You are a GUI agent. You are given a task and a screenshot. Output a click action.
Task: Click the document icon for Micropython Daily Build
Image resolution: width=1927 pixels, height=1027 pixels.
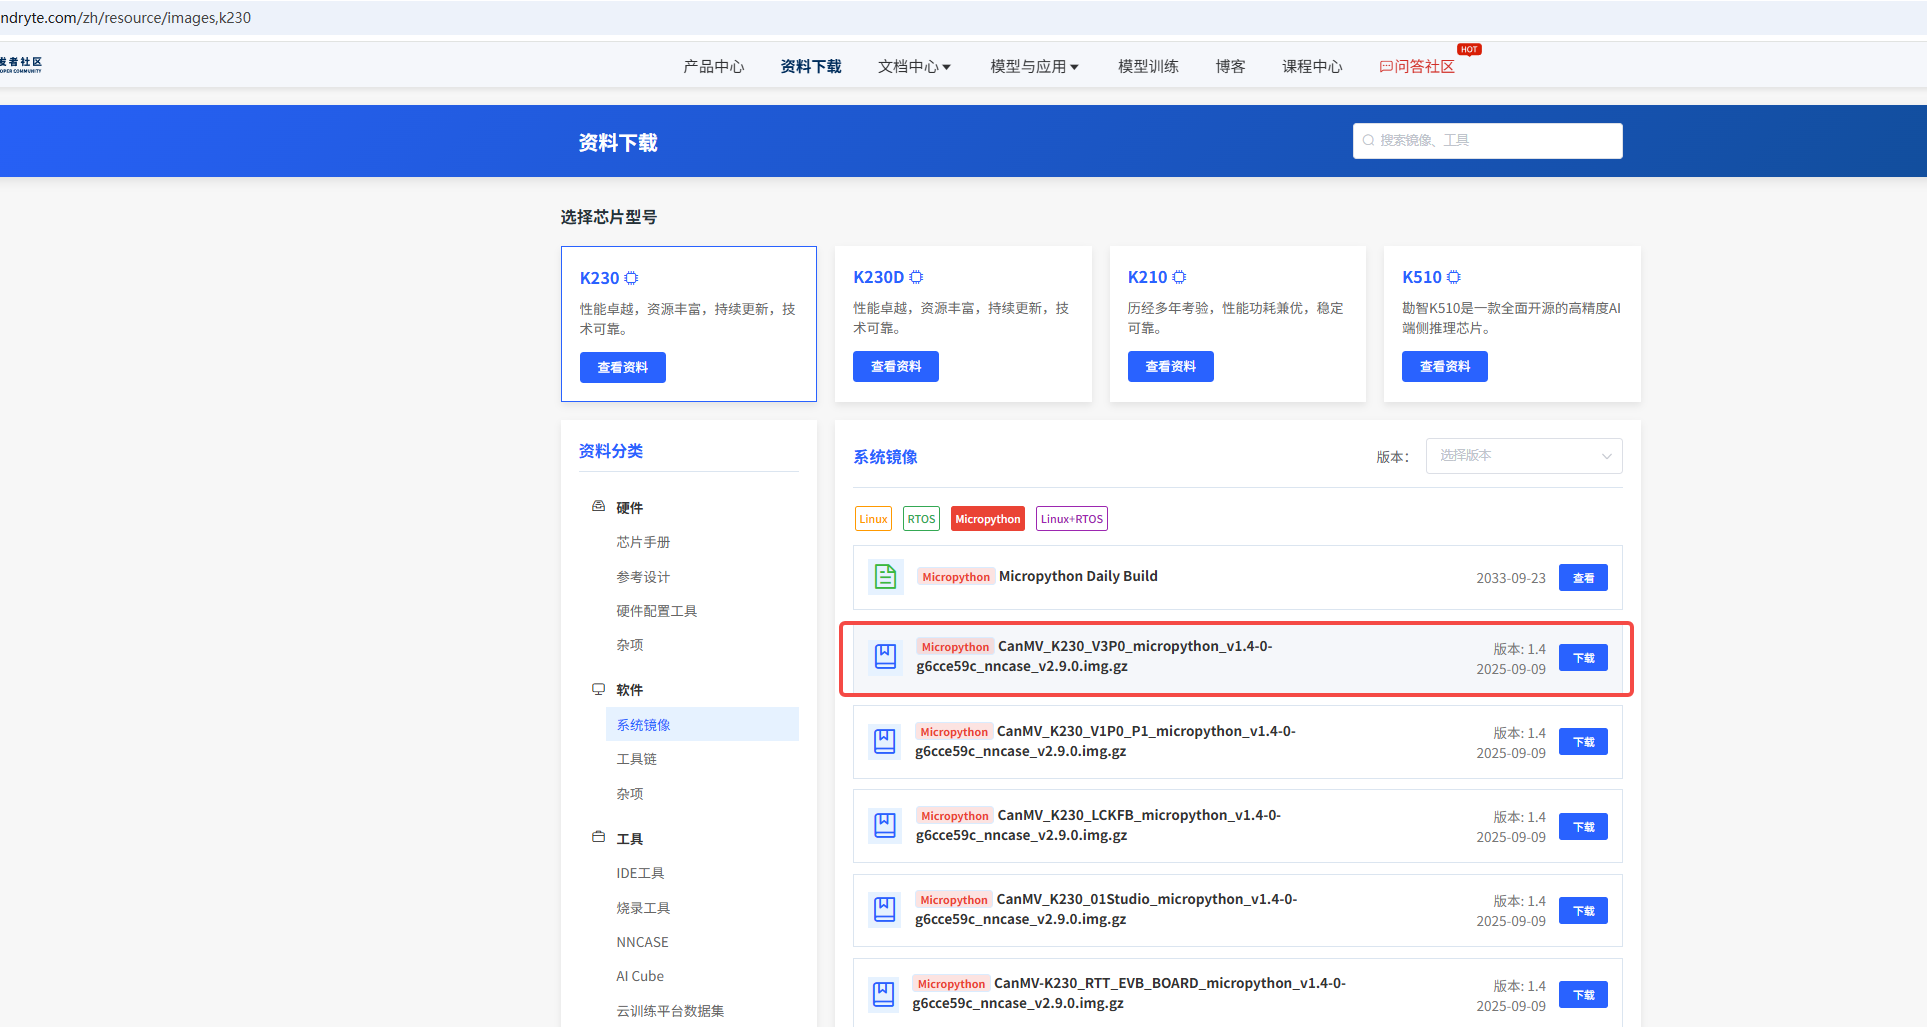[885, 577]
